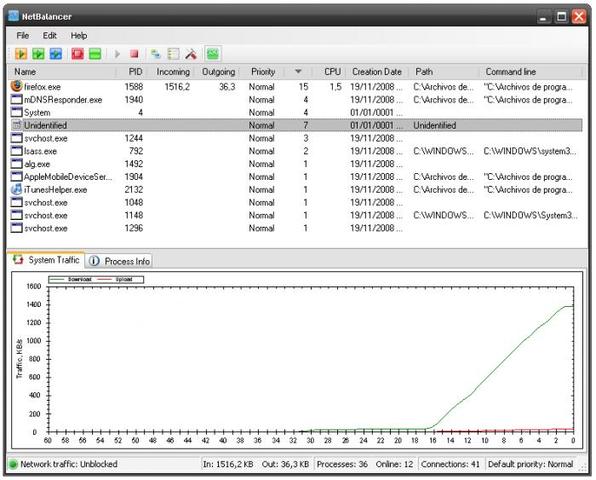Minimize the NetBalancer window
The width and height of the screenshot is (596, 480).
pos(543,17)
